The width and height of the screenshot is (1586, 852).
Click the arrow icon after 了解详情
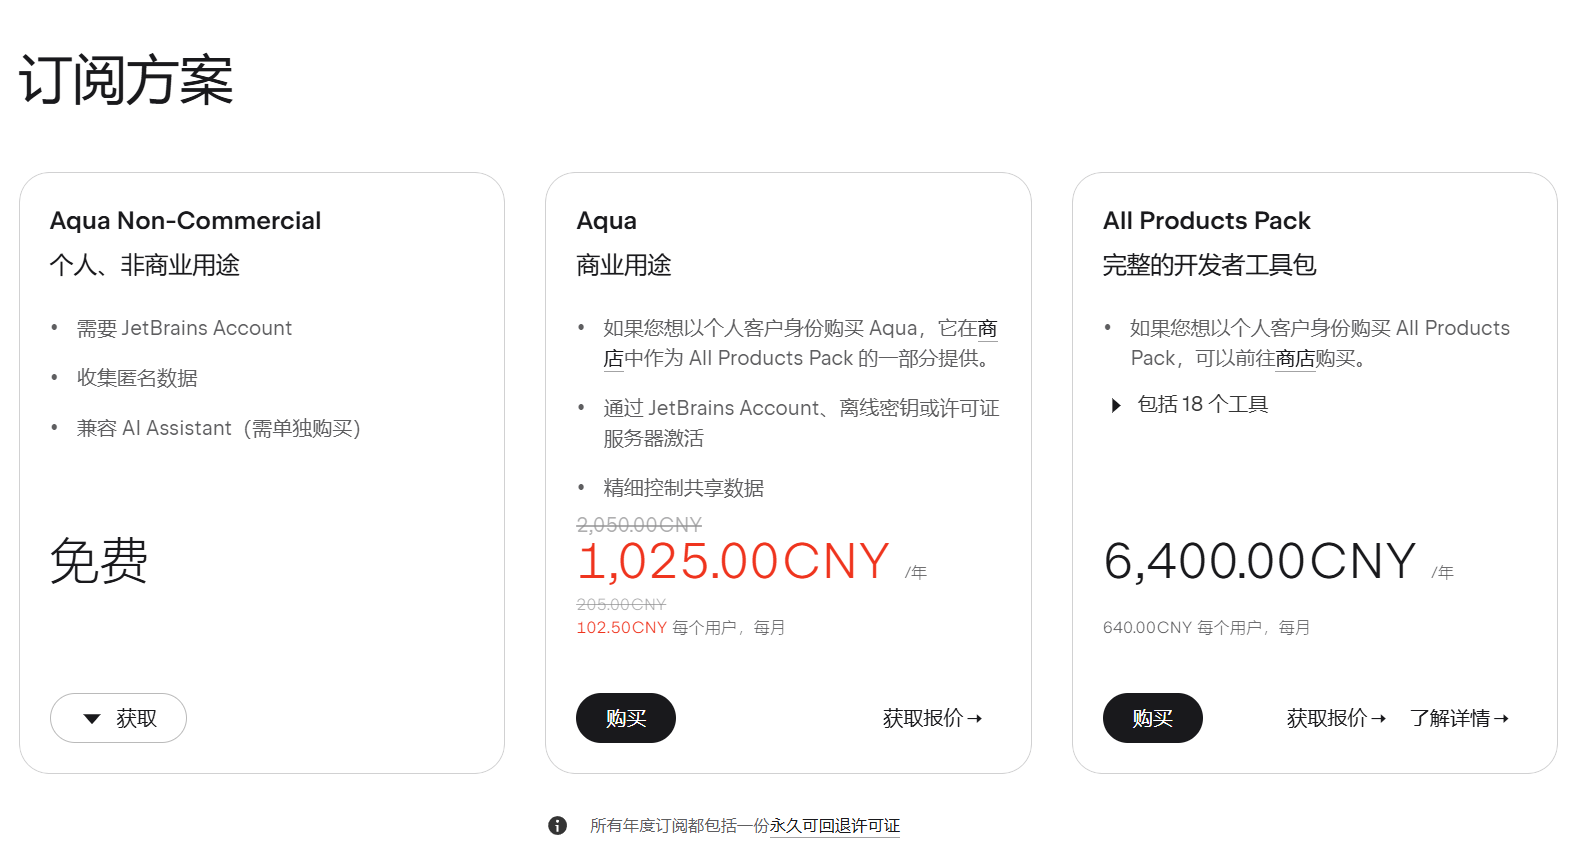pos(1501,718)
